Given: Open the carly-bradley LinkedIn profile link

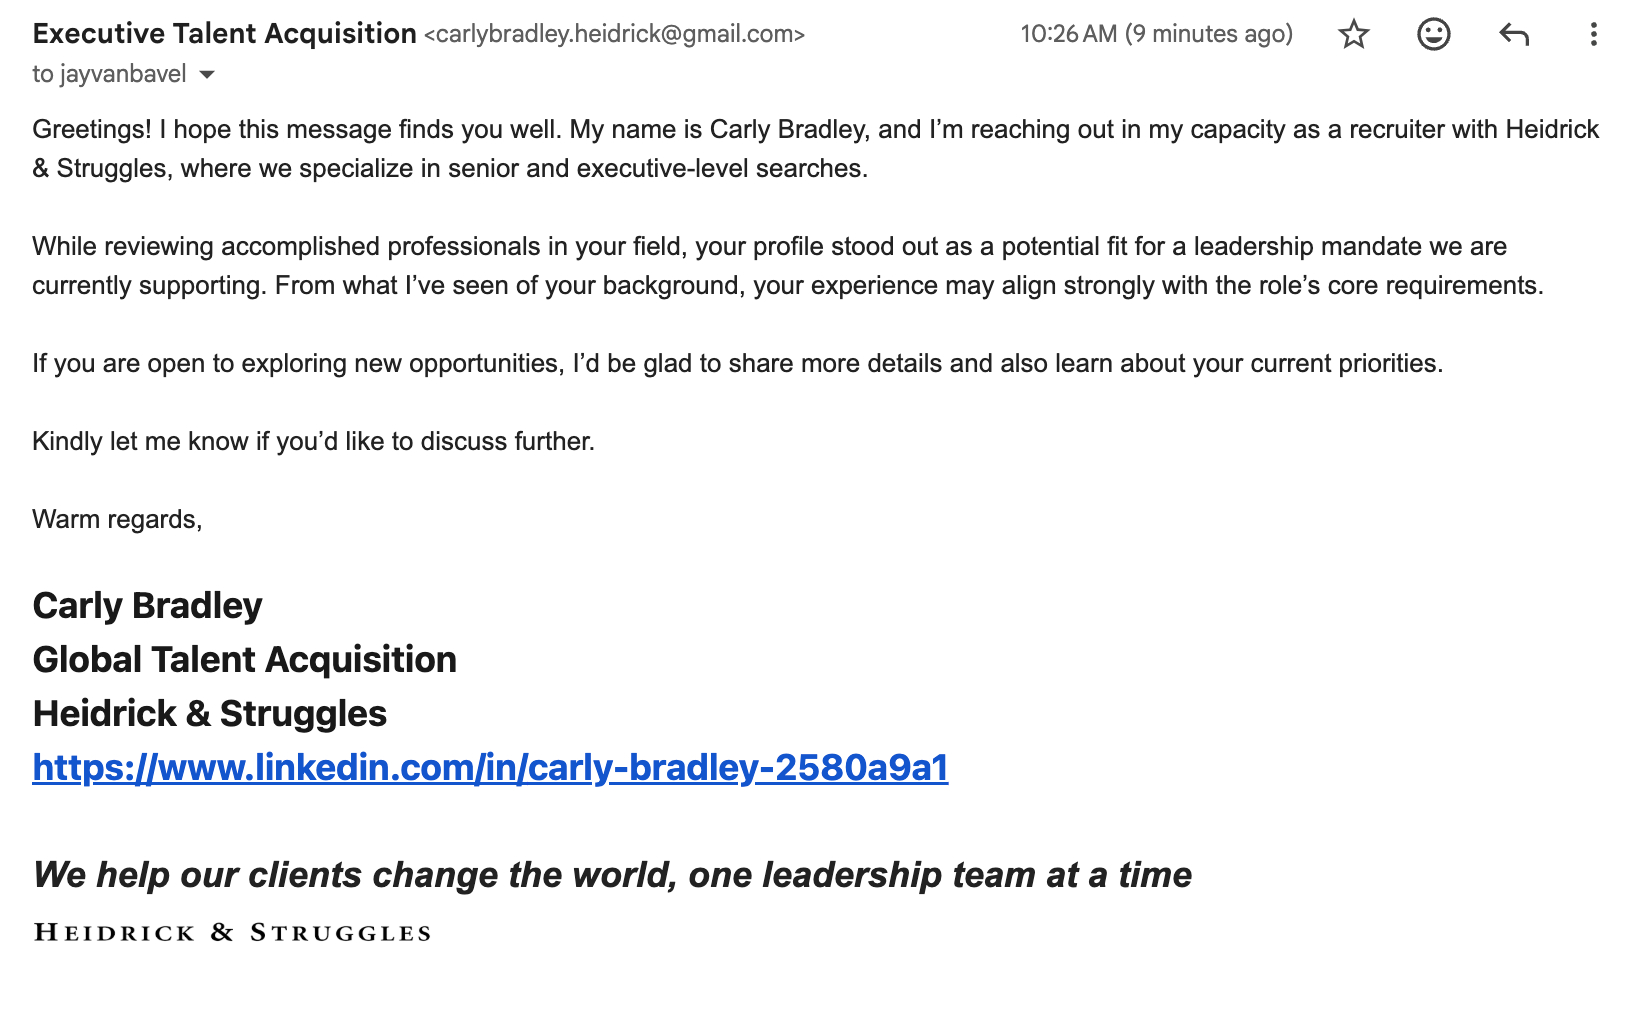Looking at the screenshot, I should [490, 768].
